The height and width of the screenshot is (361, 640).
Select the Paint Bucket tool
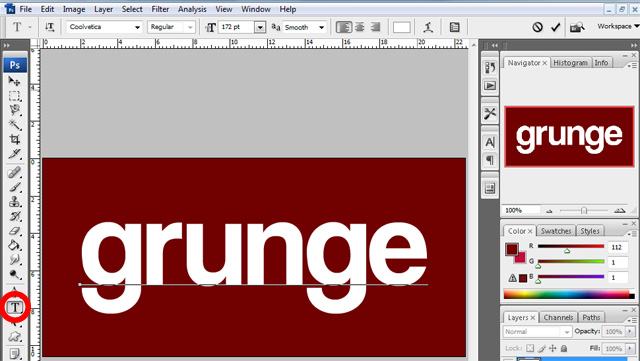[14, 245]
